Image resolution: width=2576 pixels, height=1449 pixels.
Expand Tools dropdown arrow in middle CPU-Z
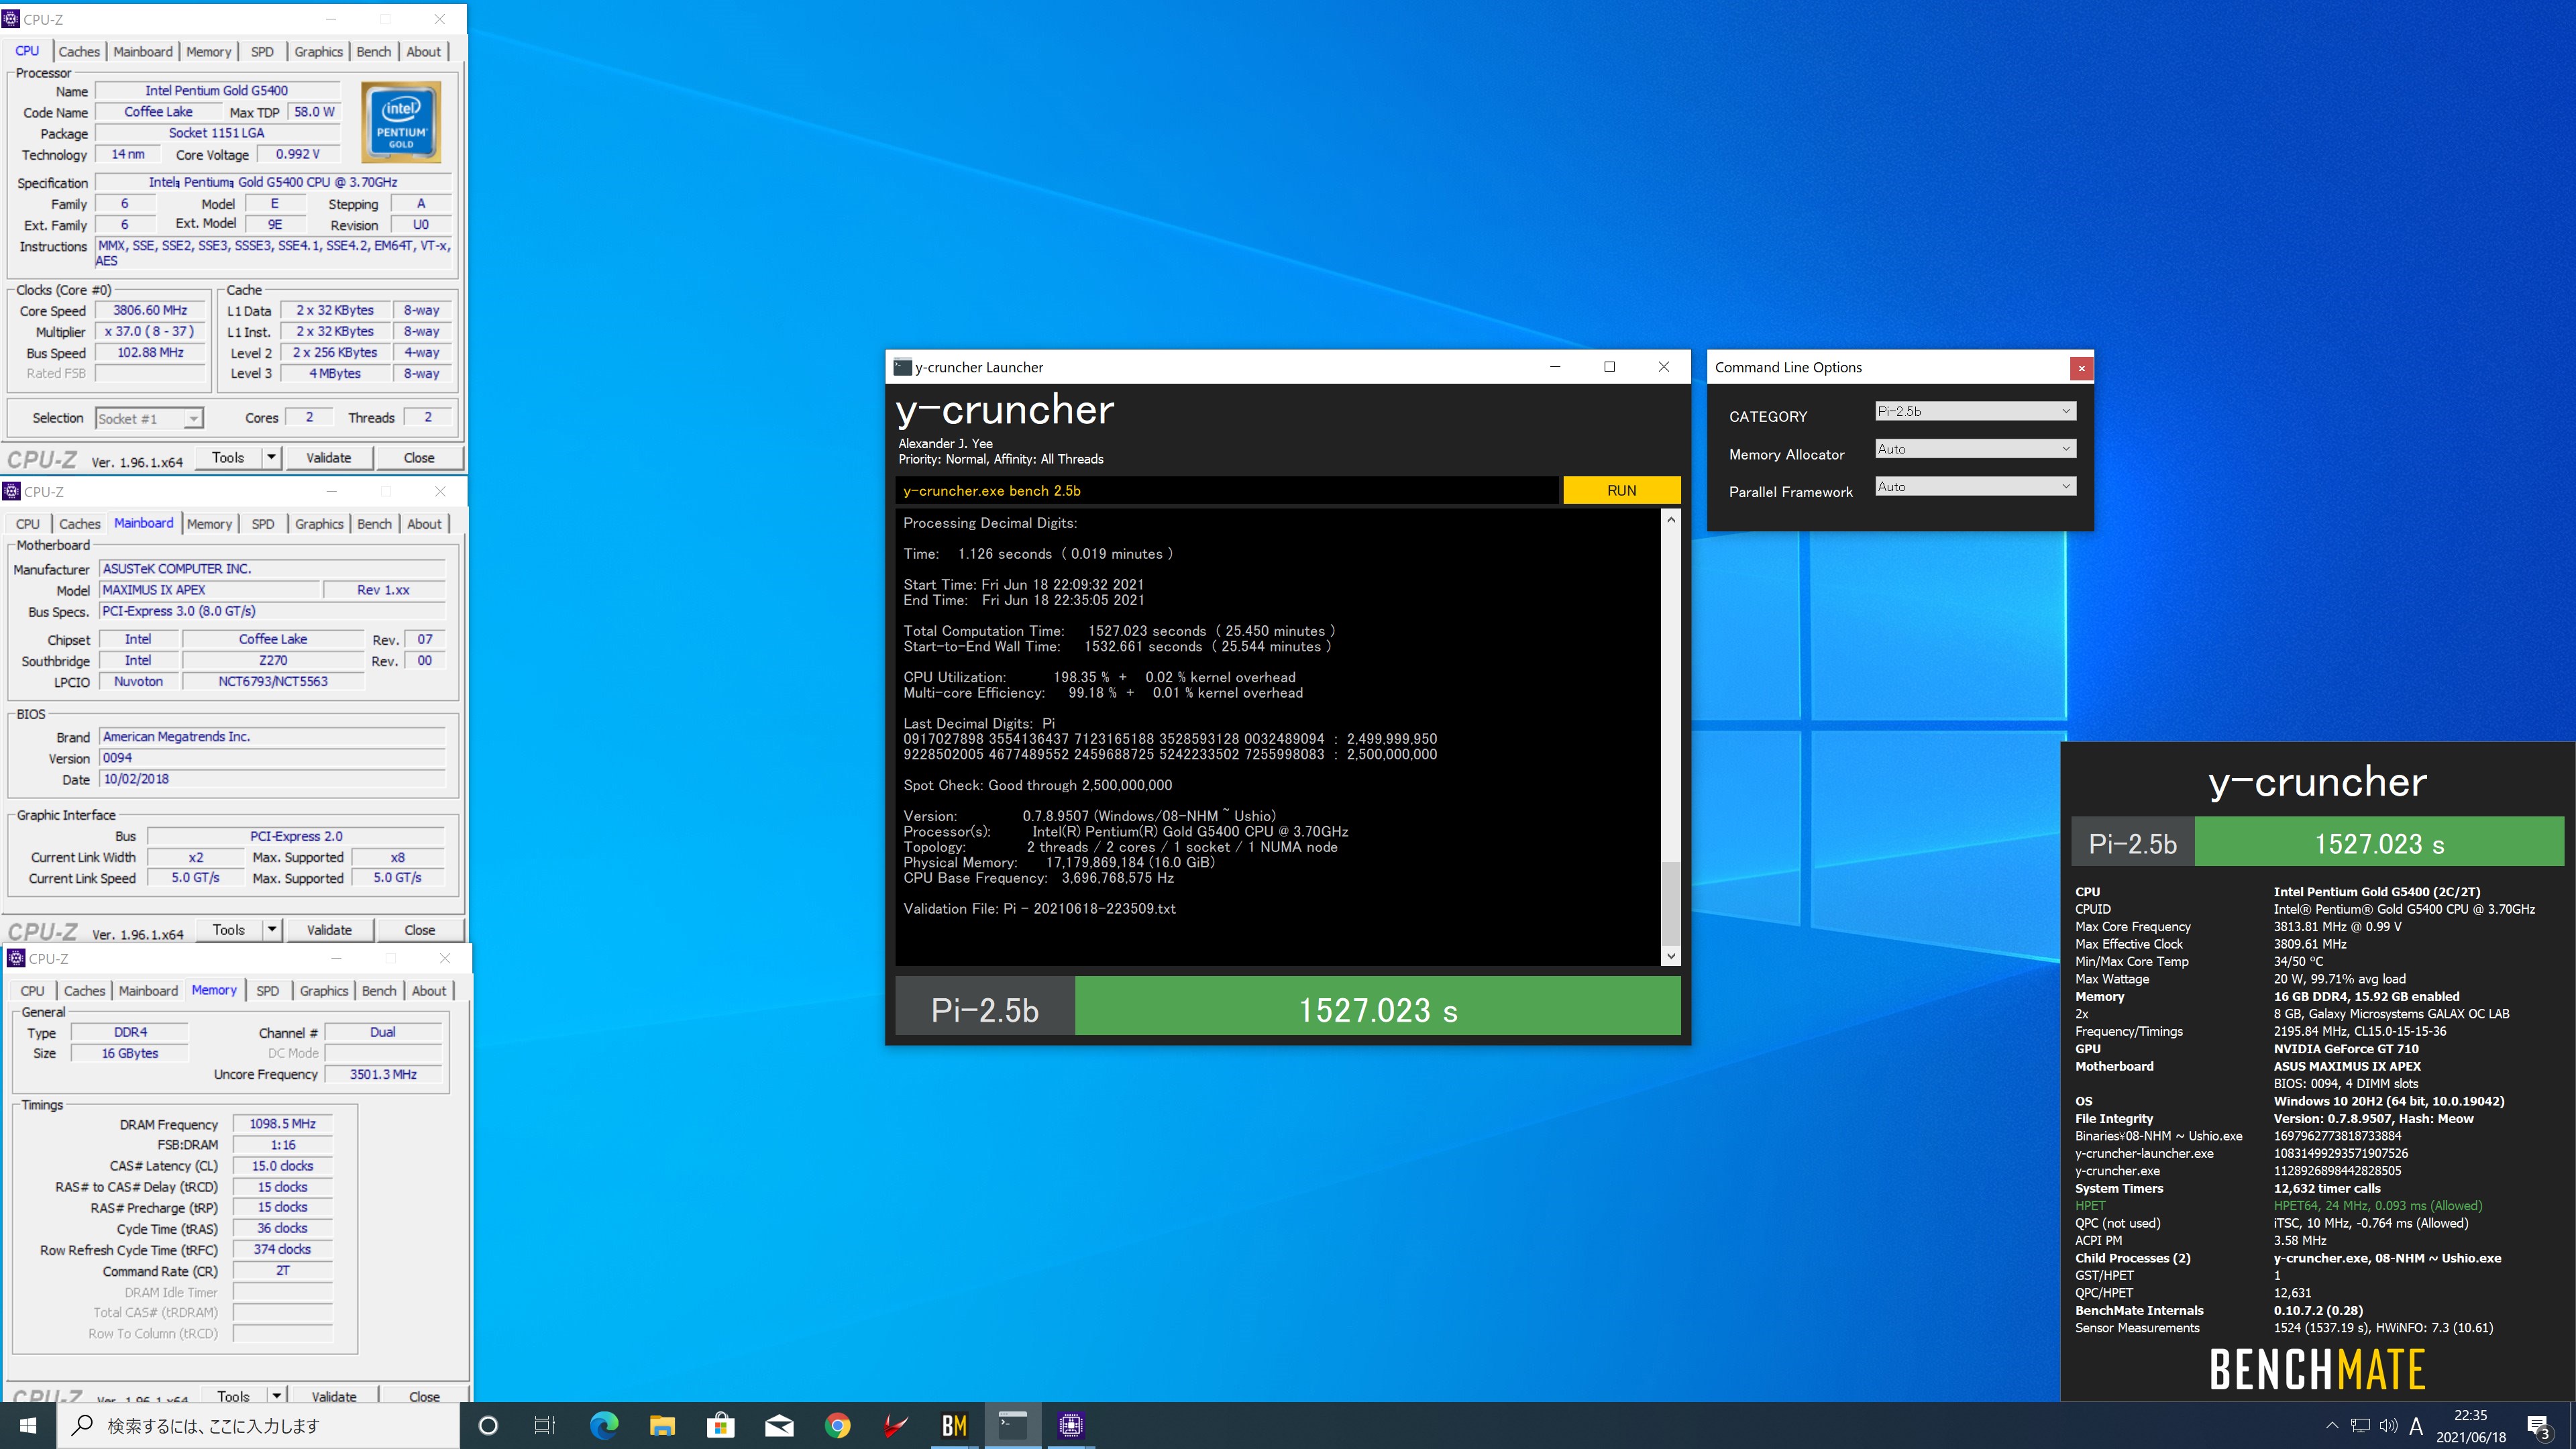(272, 929)
